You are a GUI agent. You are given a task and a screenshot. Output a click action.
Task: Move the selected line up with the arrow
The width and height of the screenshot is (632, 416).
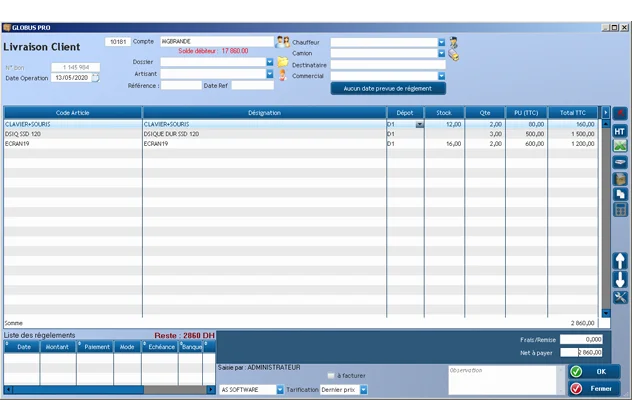pos(620,260)
